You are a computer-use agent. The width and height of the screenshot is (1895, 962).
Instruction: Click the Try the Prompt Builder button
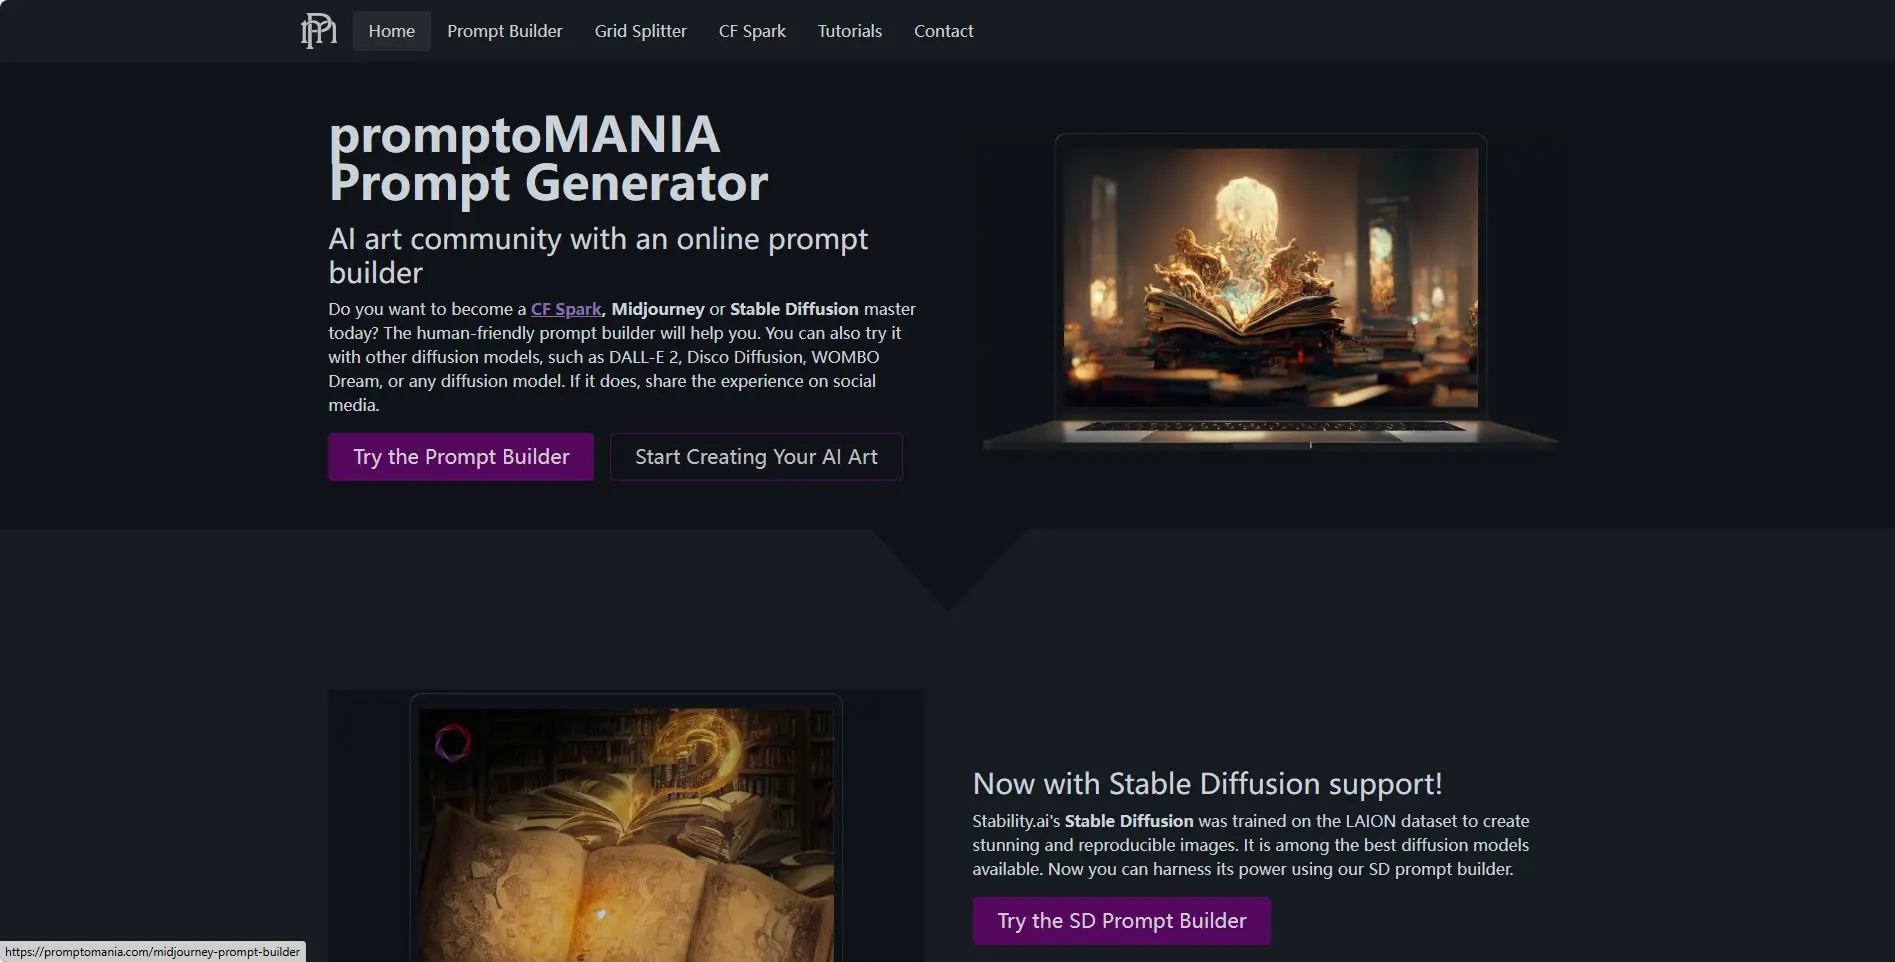point(461,457)
